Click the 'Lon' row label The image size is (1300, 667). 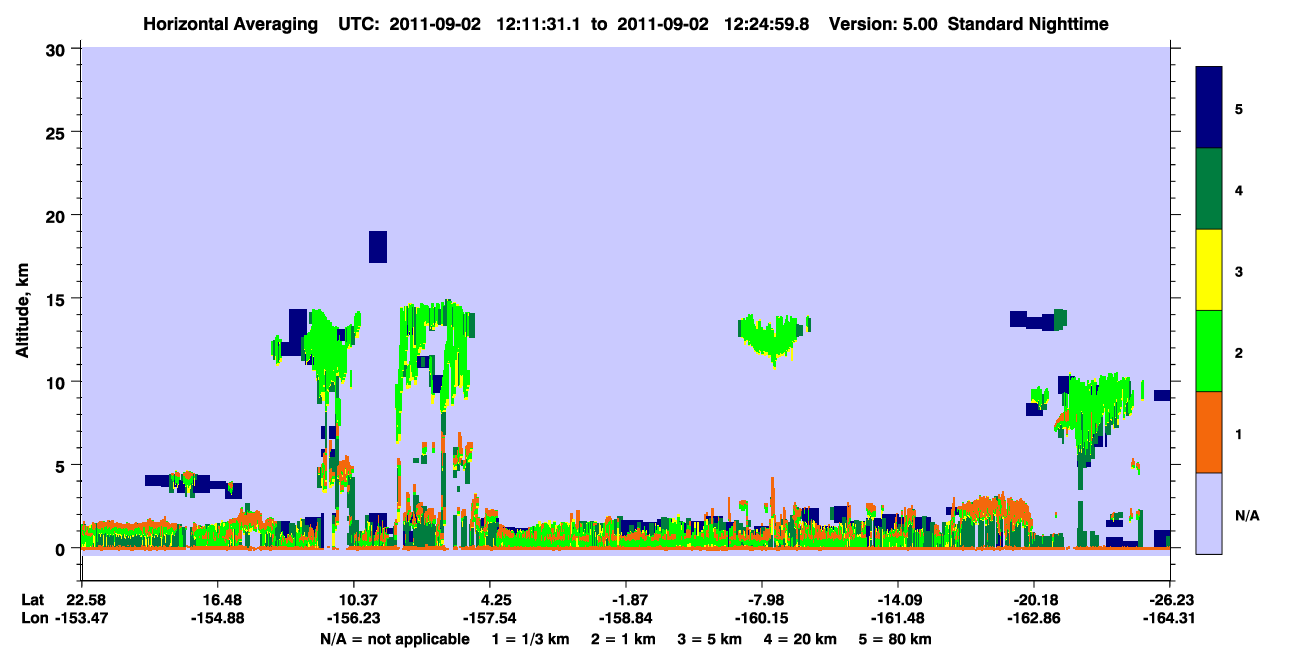coord(33,619)
